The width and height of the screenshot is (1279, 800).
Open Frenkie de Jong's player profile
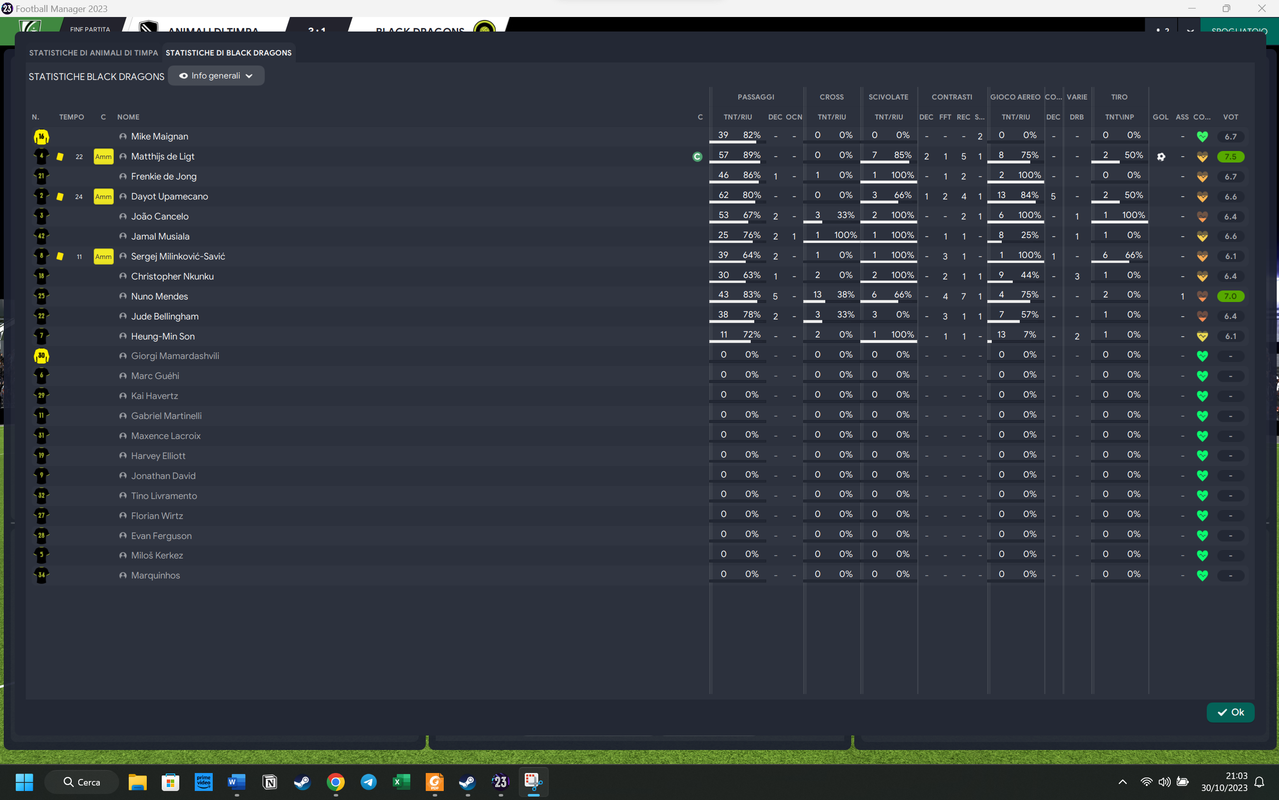(x=164, y=176)
